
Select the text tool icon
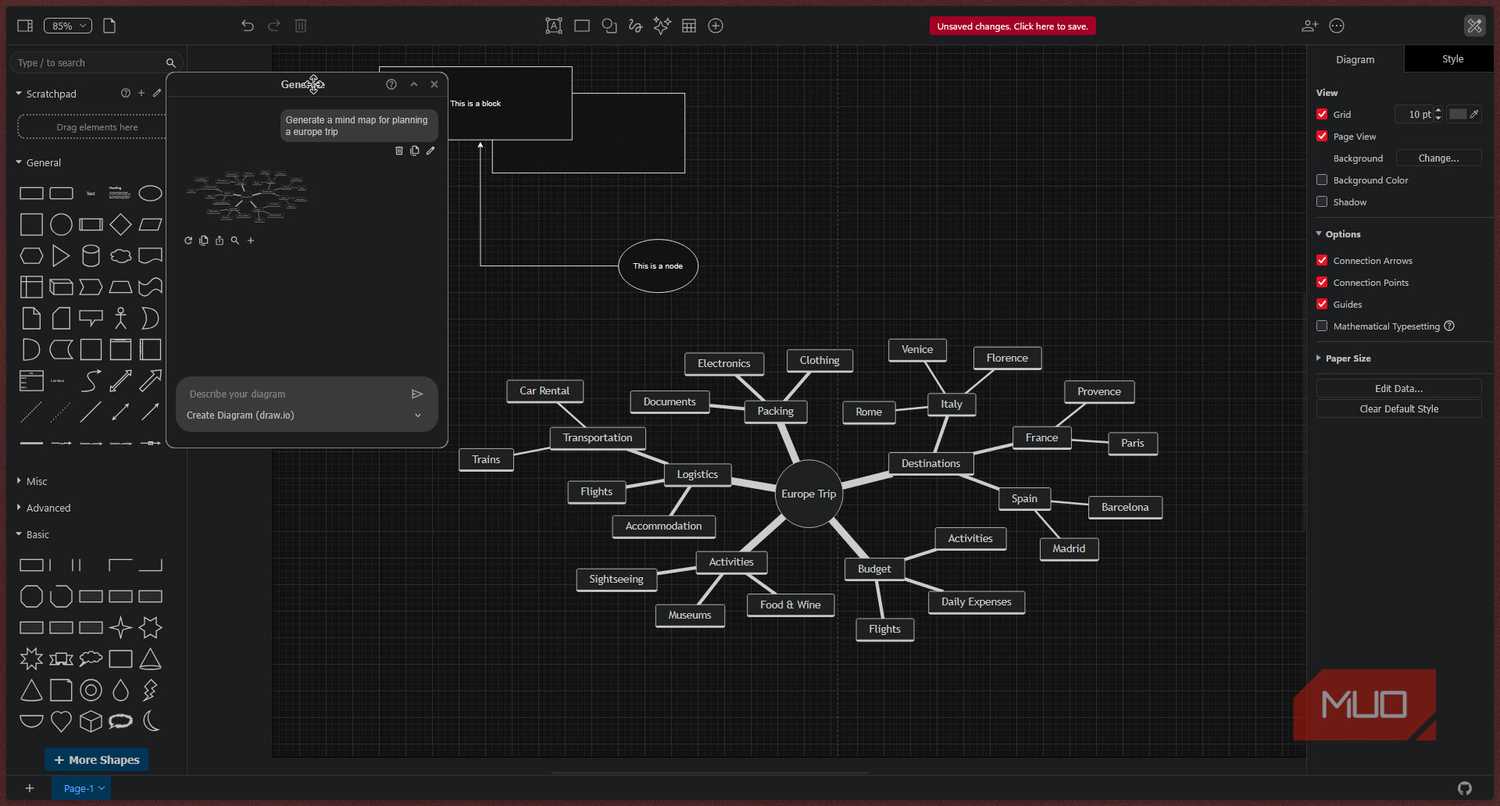pyautogui.click(x=554, y=26)
